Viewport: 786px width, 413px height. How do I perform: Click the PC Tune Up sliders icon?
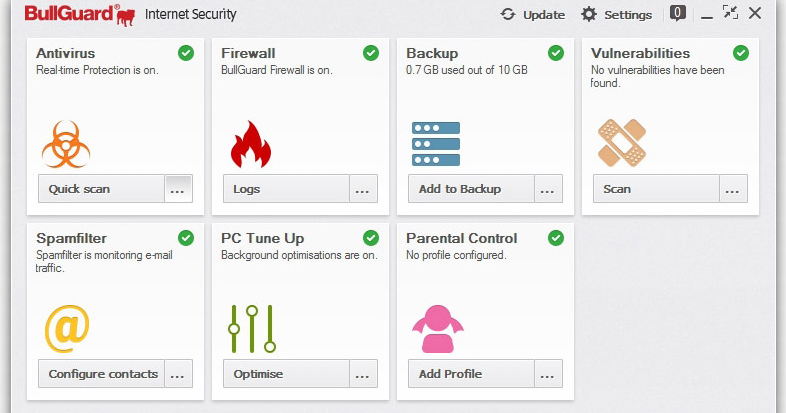(x=252, y=328)
